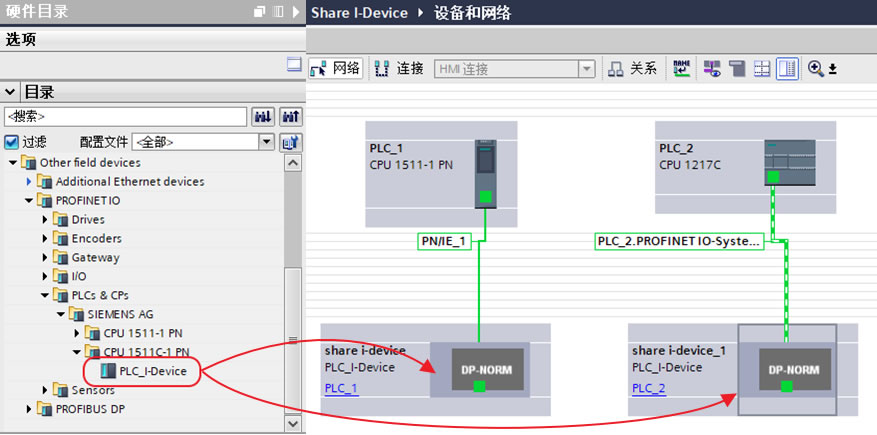The width and height of the screenshot is (877, 435).
Task: Expand the Additional Ethernet devices folder
Action: (29, 182)
